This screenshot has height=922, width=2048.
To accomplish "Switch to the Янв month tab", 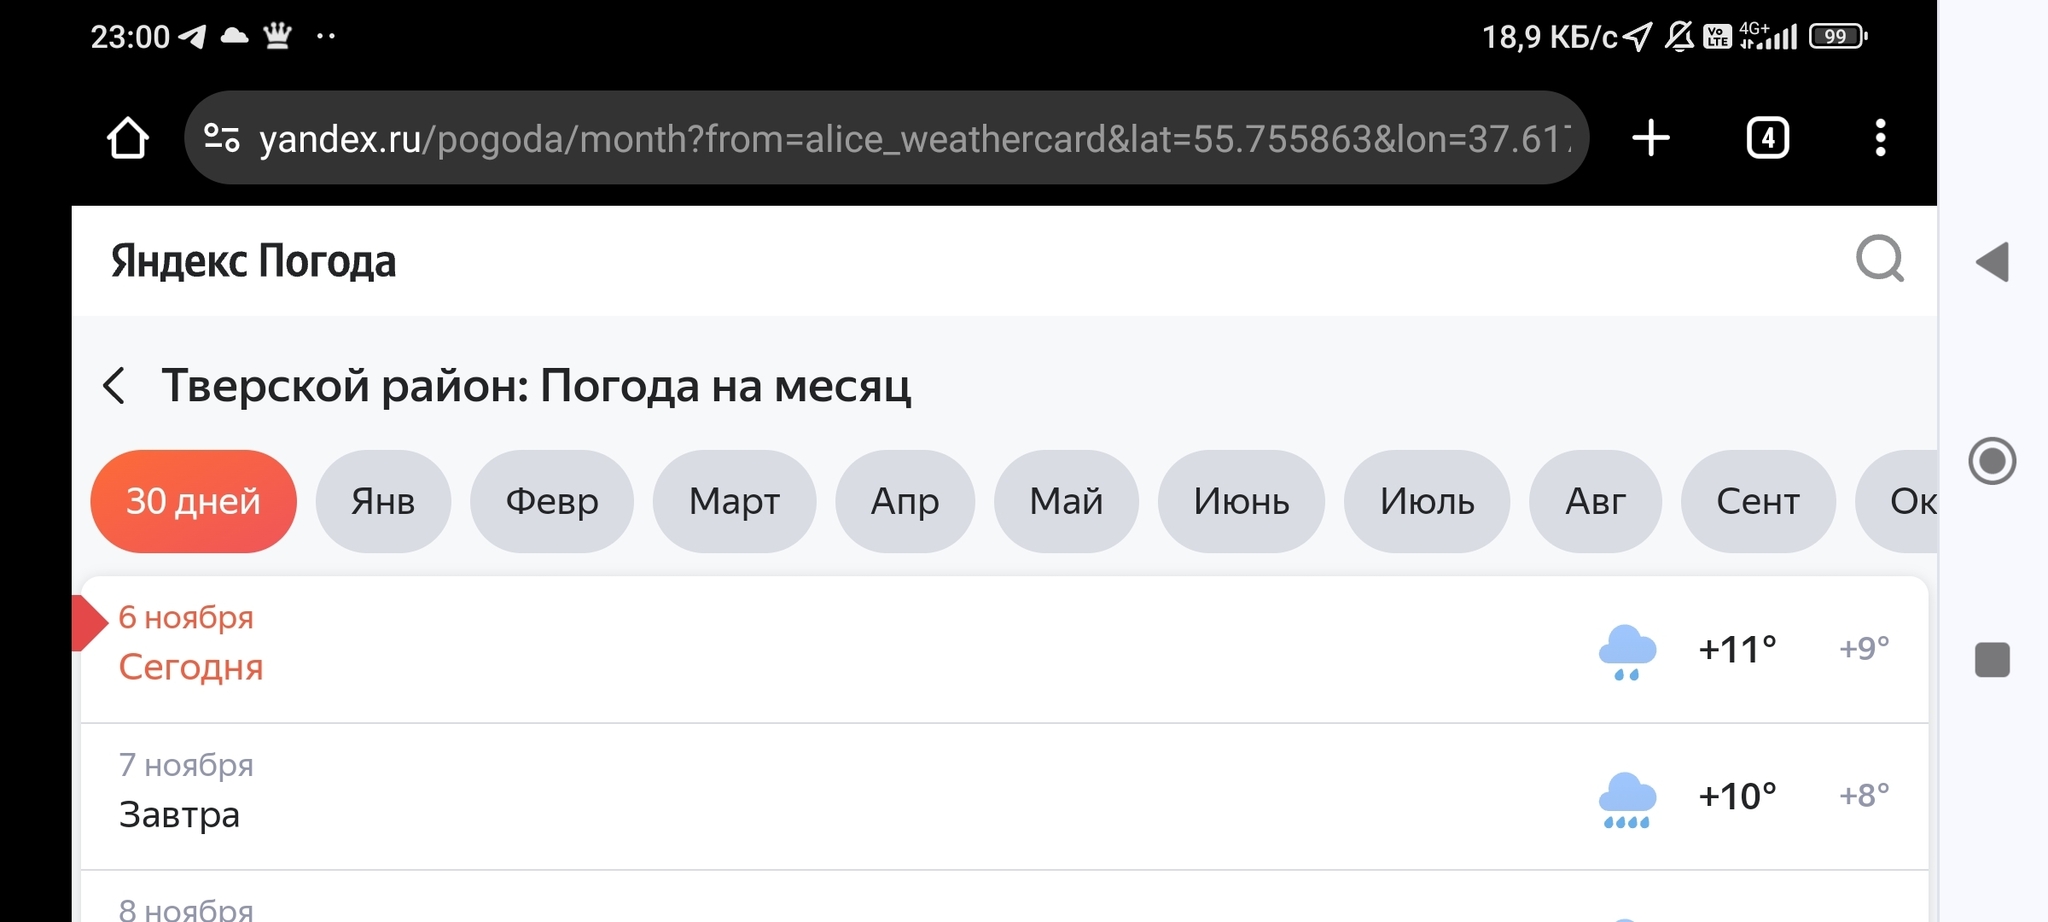I will click(383, 501).
